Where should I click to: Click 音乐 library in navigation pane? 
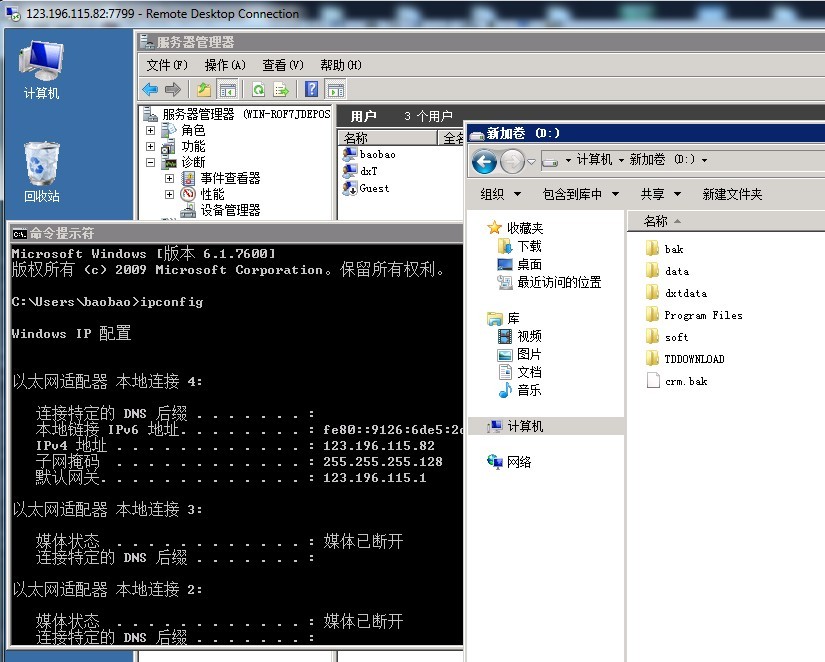[x=519, y=390]
